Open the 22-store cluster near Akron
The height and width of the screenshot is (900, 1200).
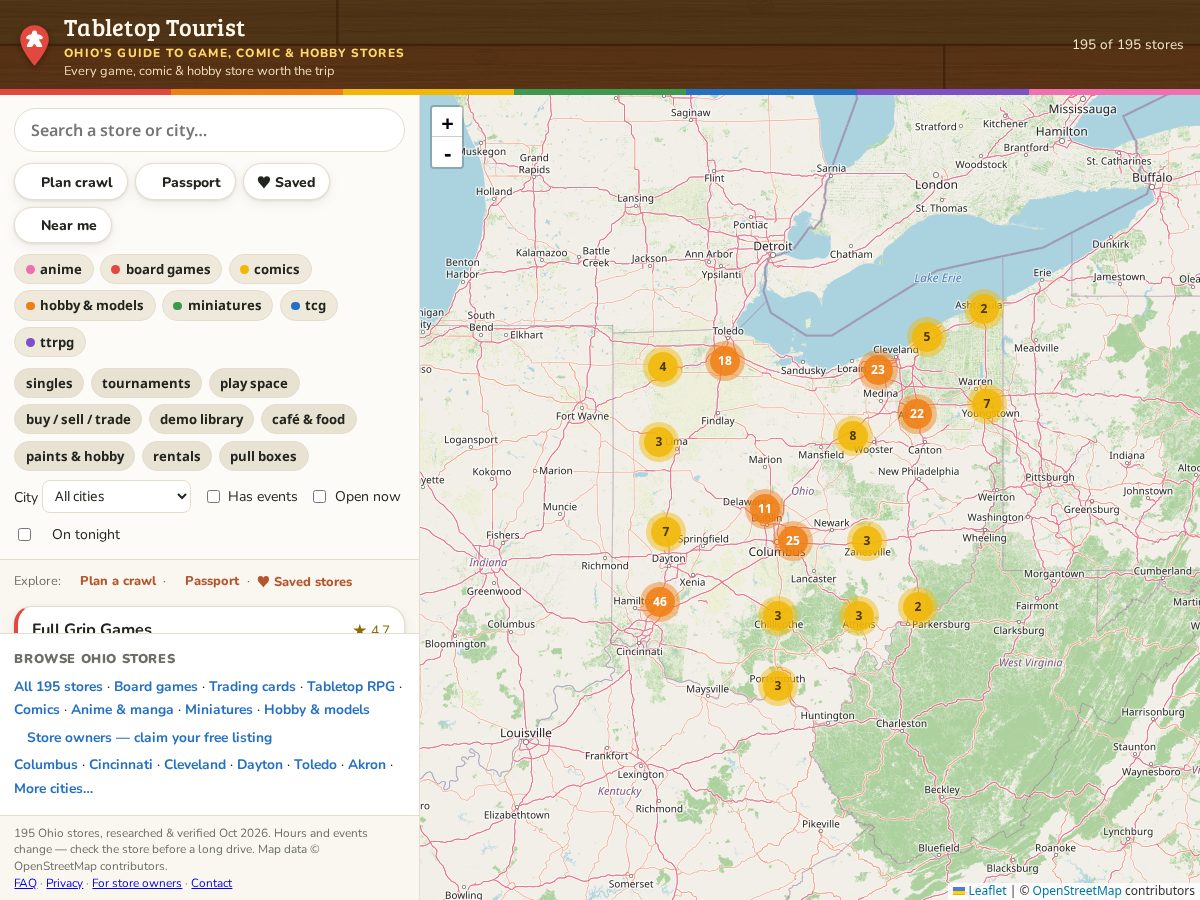click(x=917, y=414)
